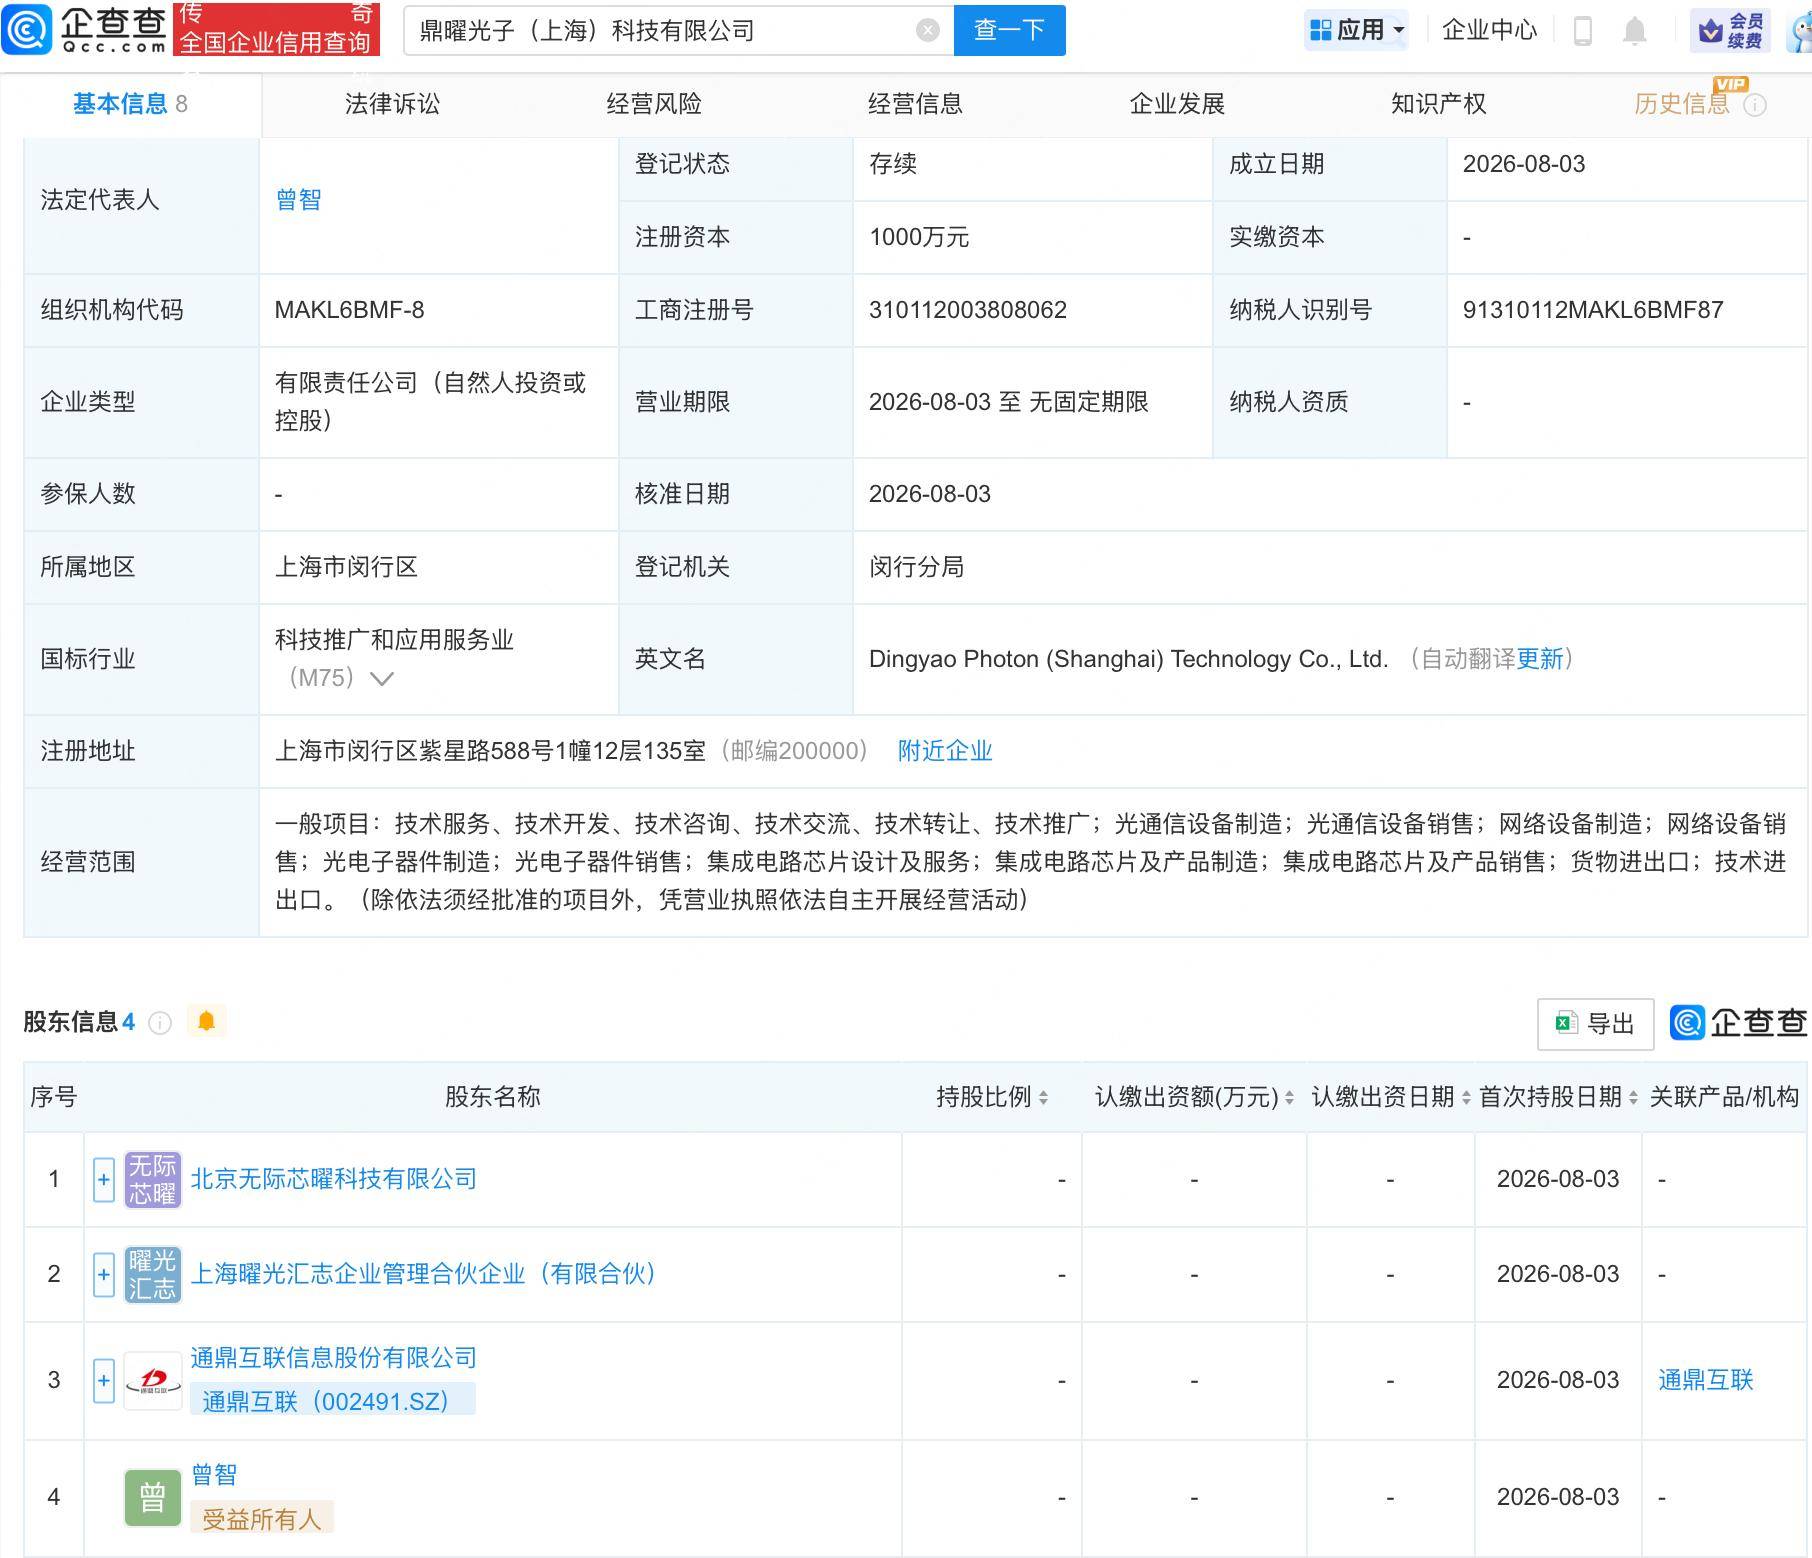The image size is (1812, 1558).
Task: Open 企业中心 in the header
Action: [1489, 30]
